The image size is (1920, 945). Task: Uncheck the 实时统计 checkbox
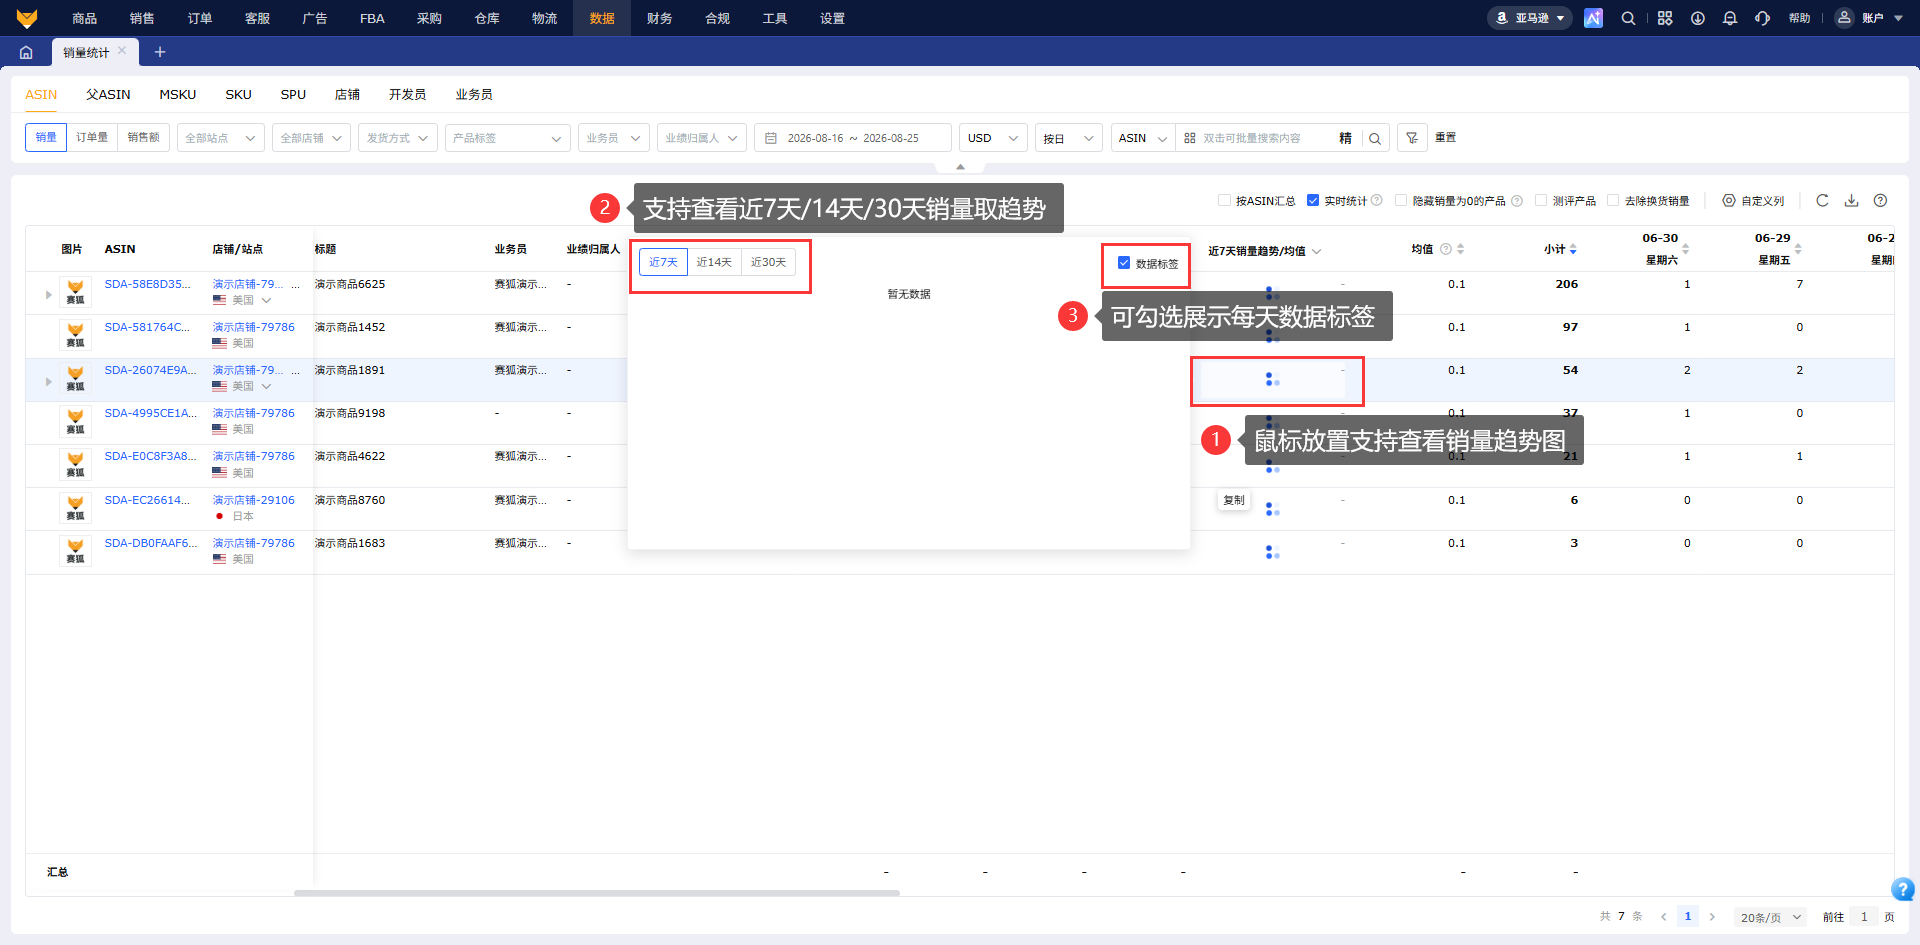(x=1313, y=200)
